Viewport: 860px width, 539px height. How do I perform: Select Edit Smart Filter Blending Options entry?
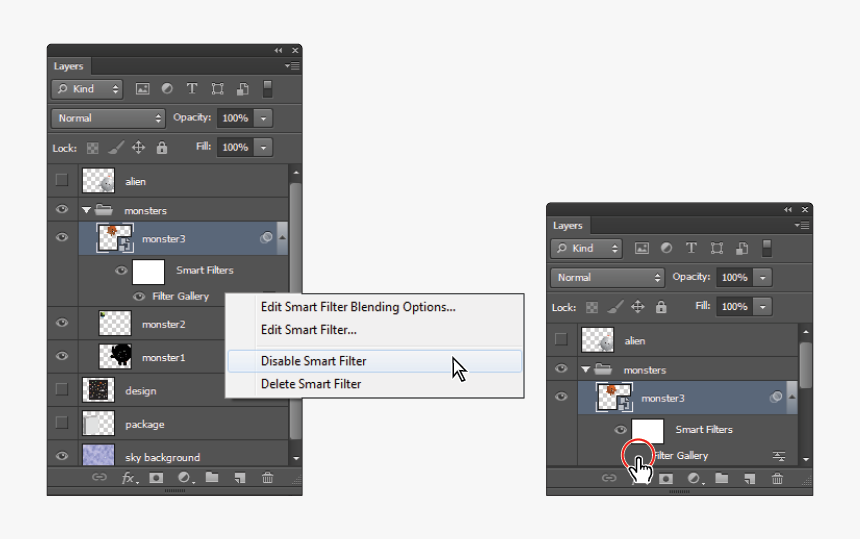click(358, 307)
